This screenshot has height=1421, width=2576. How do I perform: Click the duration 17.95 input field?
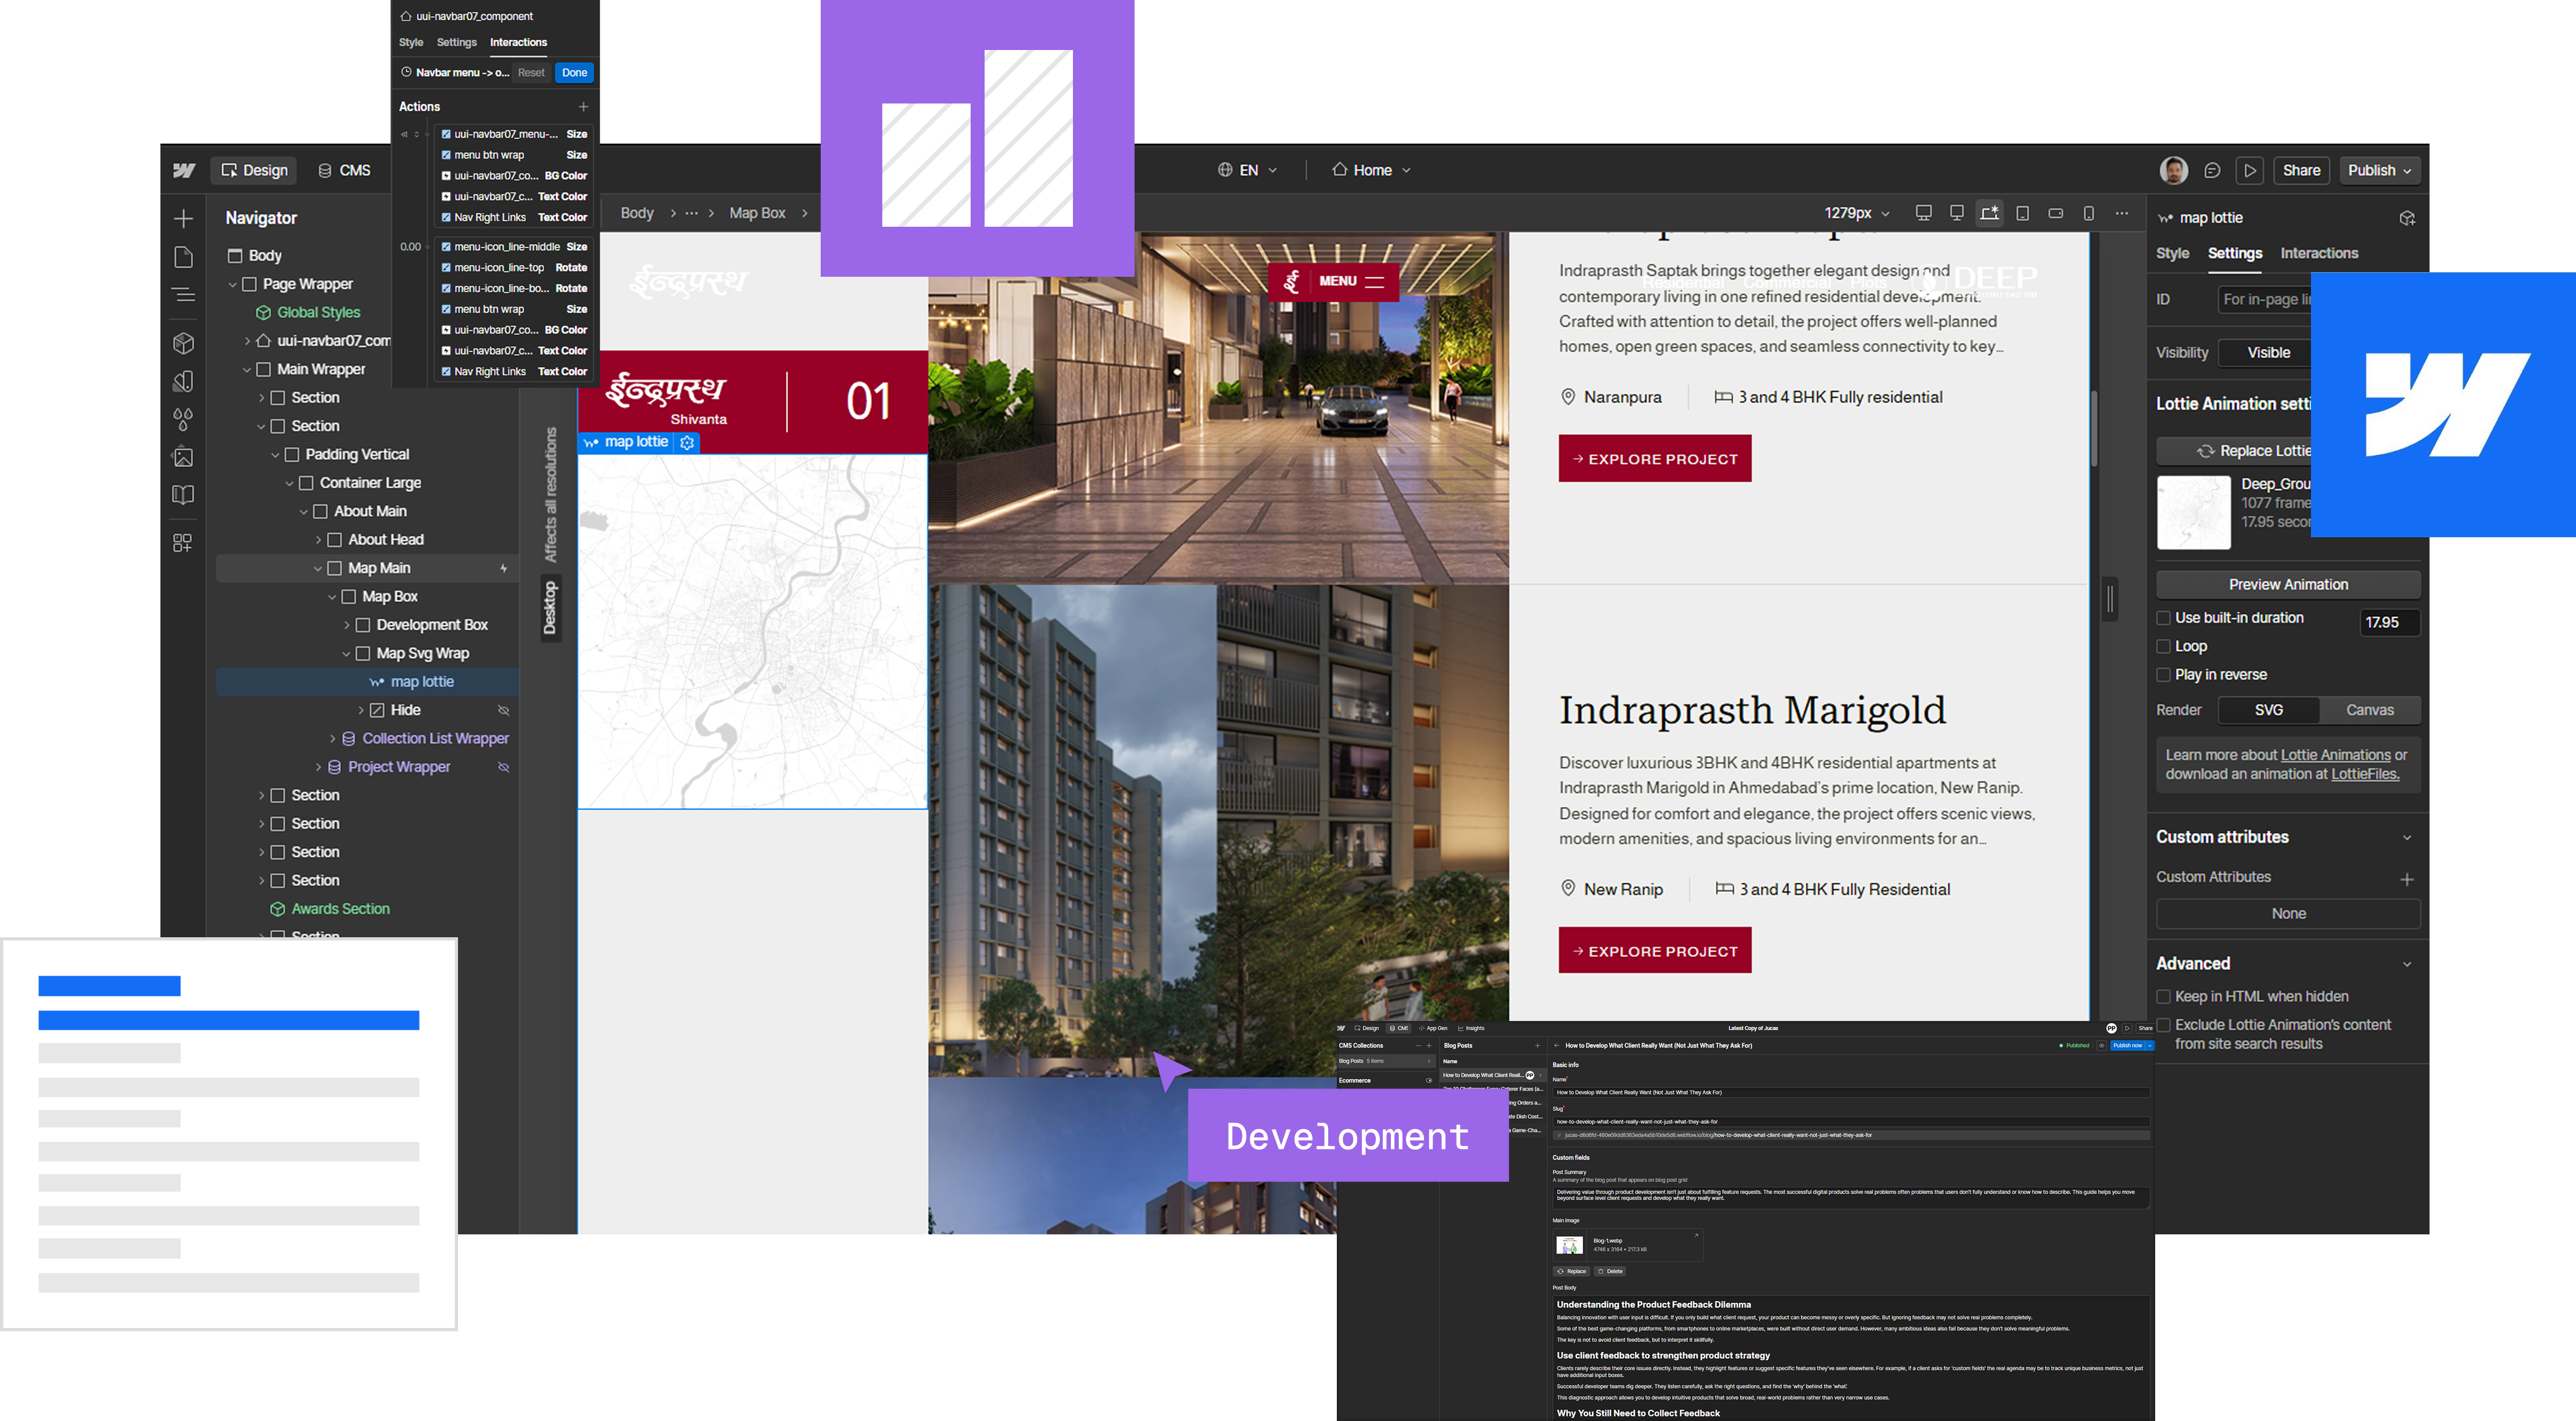(2389, 623)
